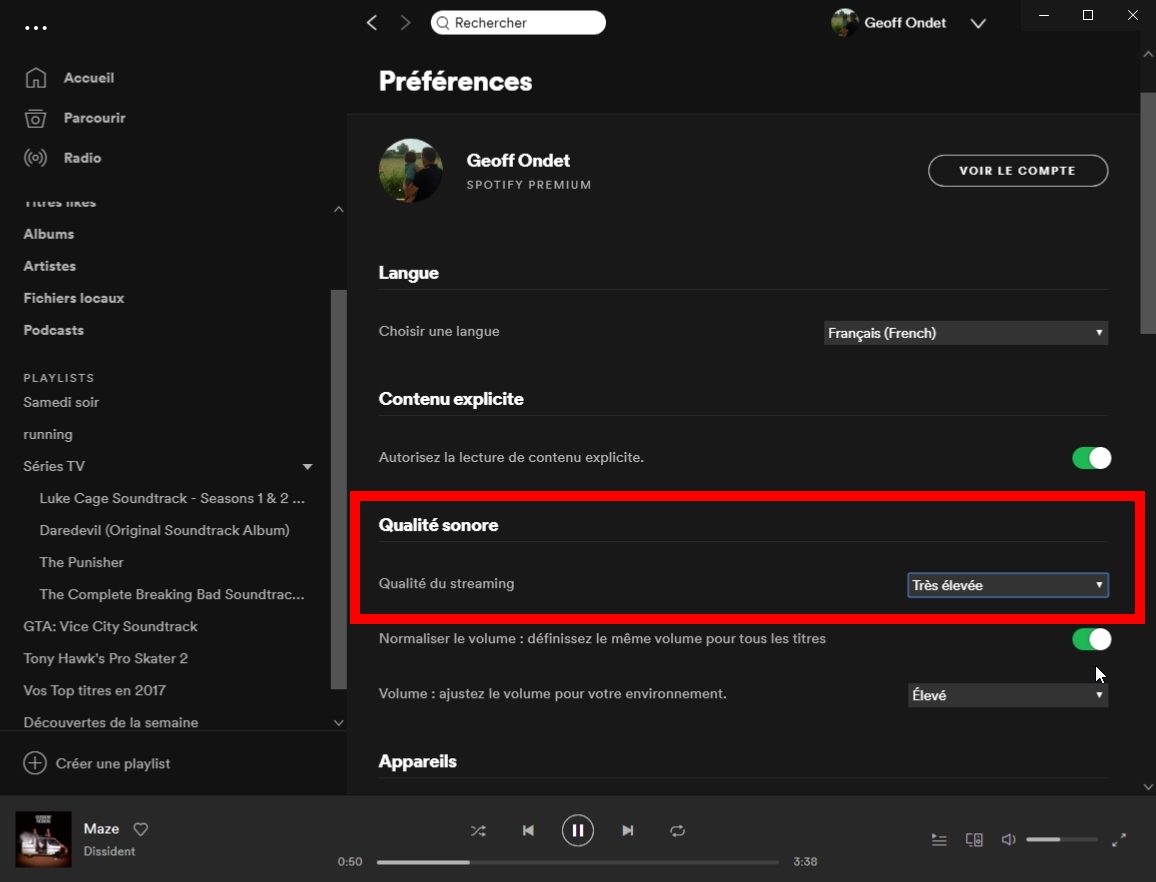This screenshot has height=882, width=1156.
Task: Click the preferences scrollbar down arrow
Action: pos(1148,787)
